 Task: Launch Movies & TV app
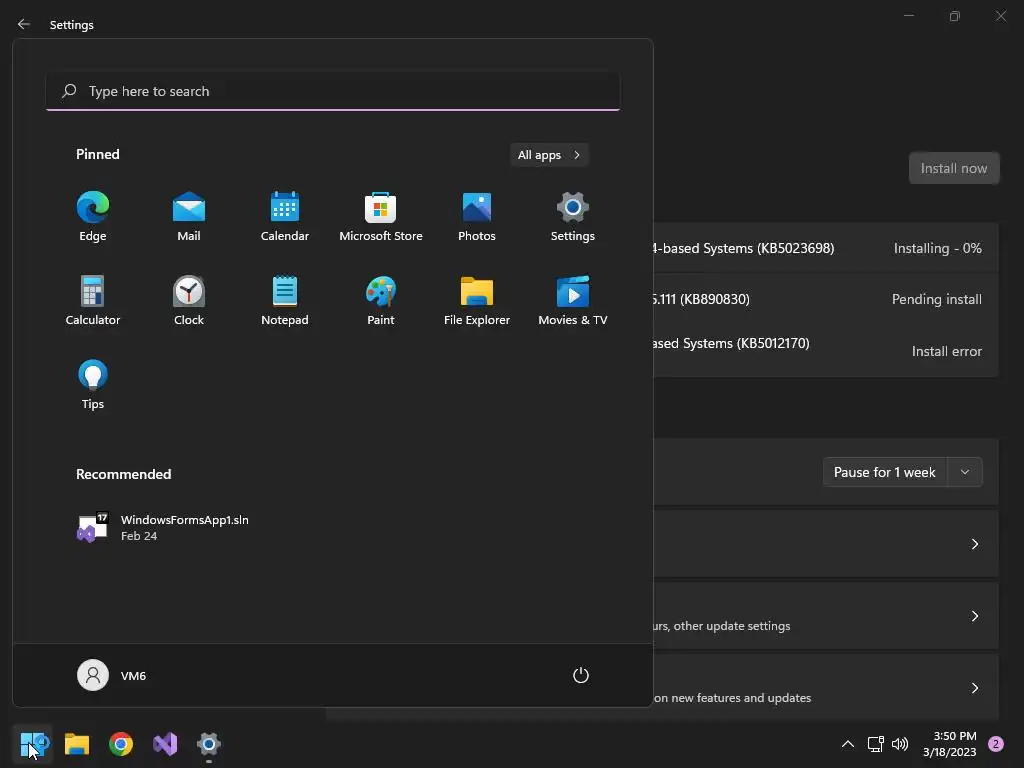(x=573, y=301)
